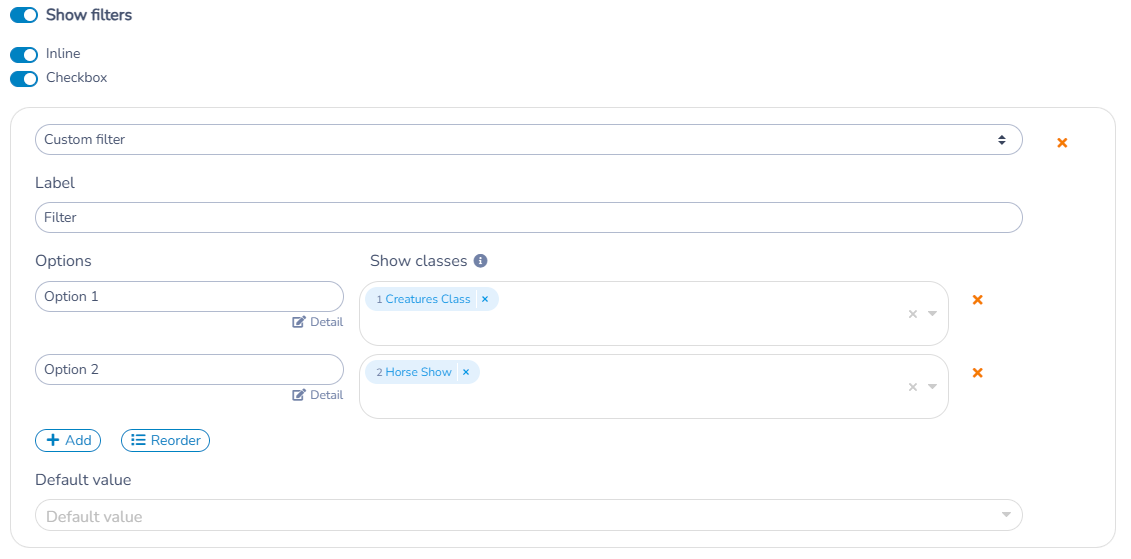Clear all classes in Option 1 selector
1131x559 pixels.
click(912, 314)
